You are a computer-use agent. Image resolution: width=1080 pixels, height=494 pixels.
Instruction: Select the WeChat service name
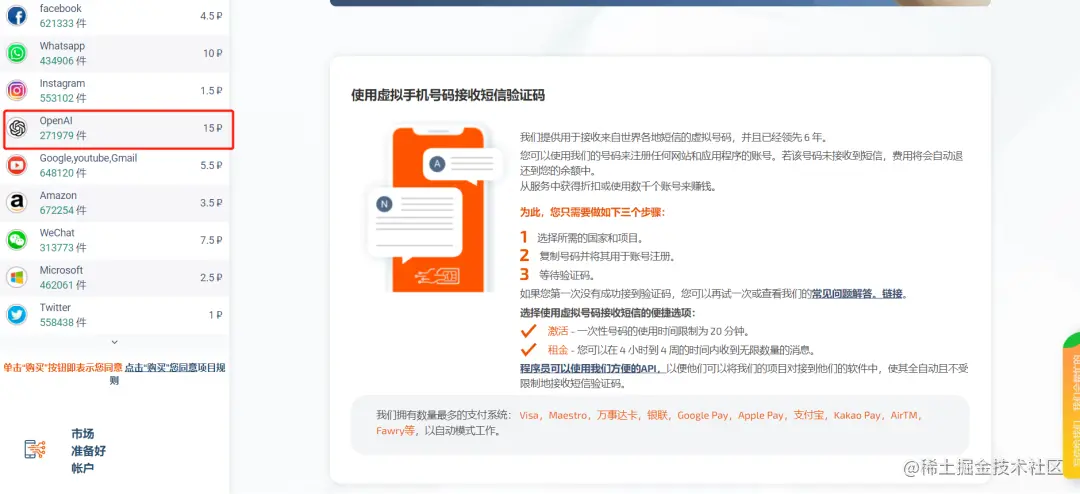pos(57,232)
